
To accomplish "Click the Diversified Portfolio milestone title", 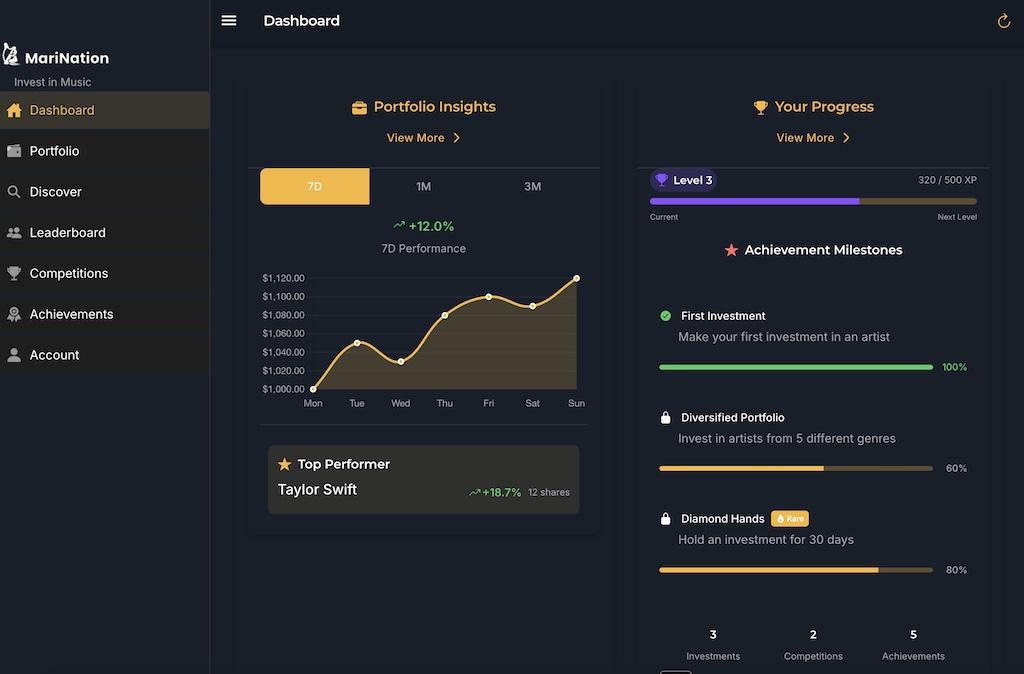I will click(733, 417).
